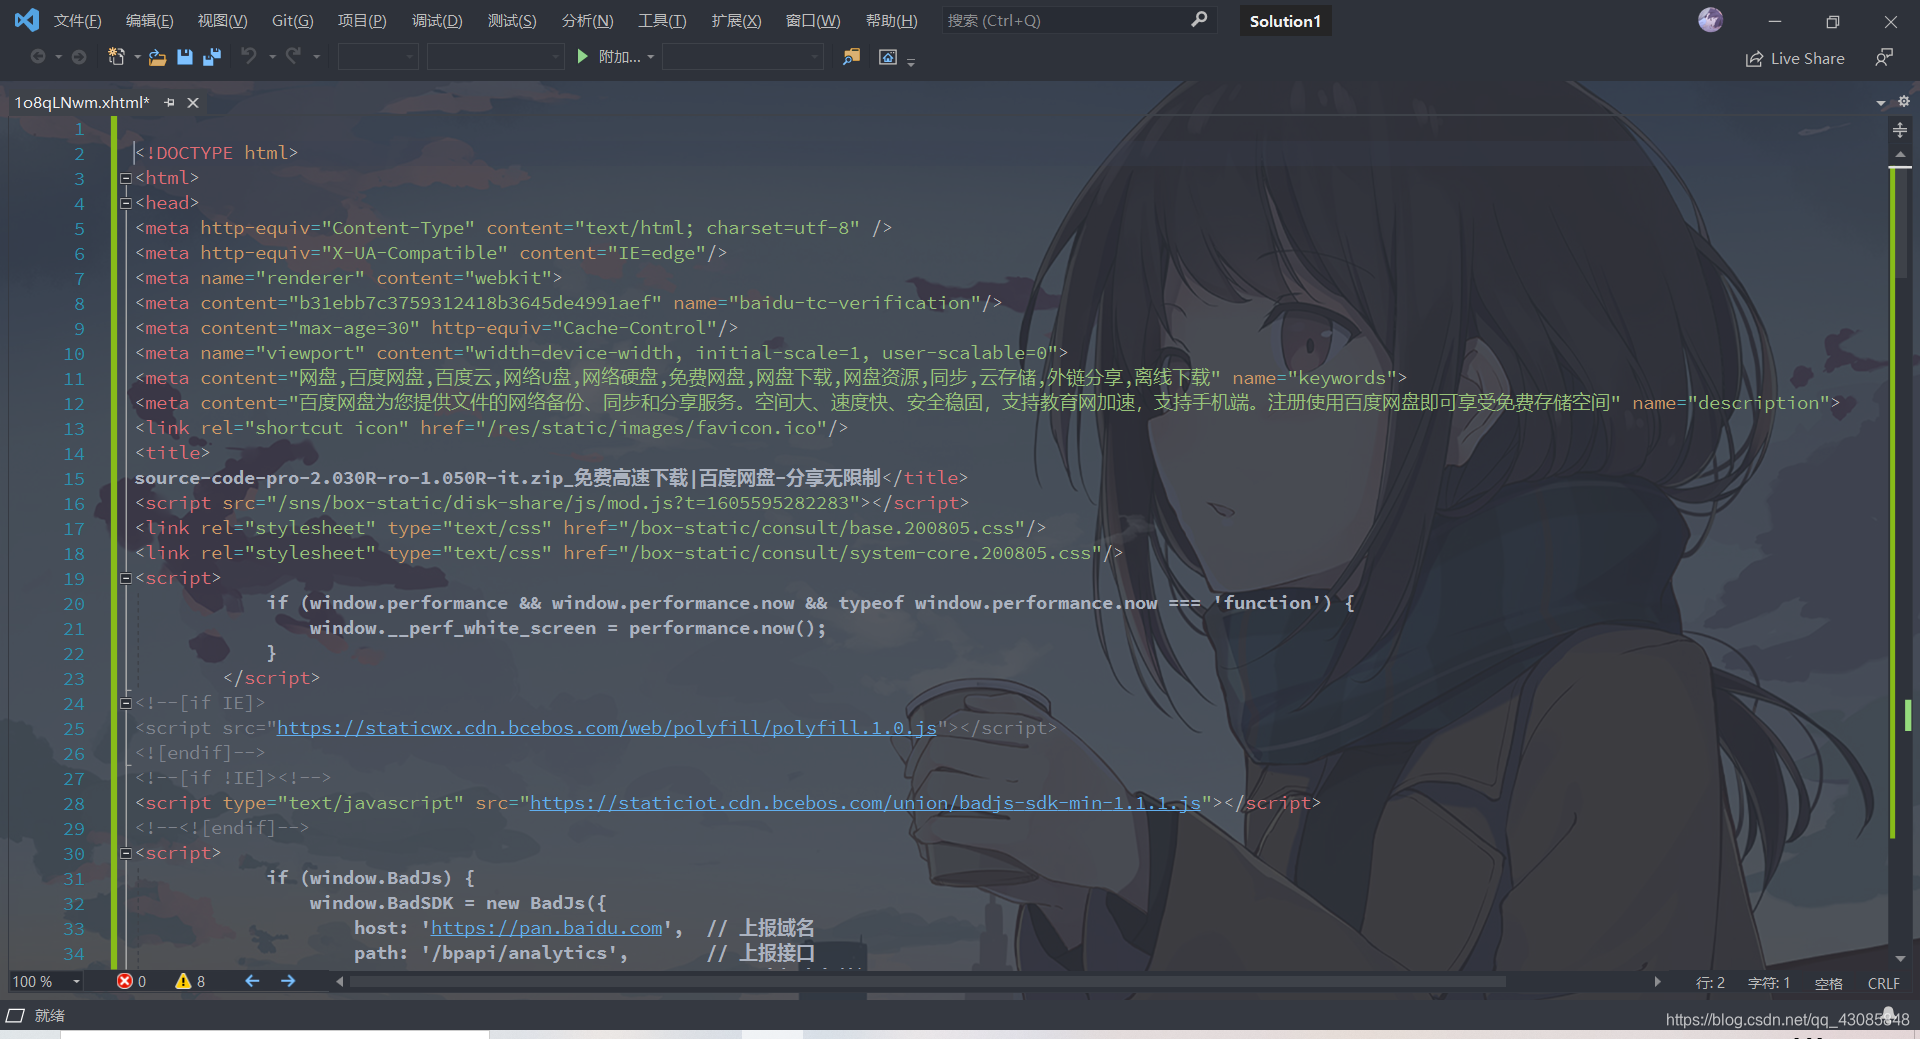This screenshot has width=1920, height=1039.
Task: Open the new project dropdown arrow
Action: click(137, 57)
